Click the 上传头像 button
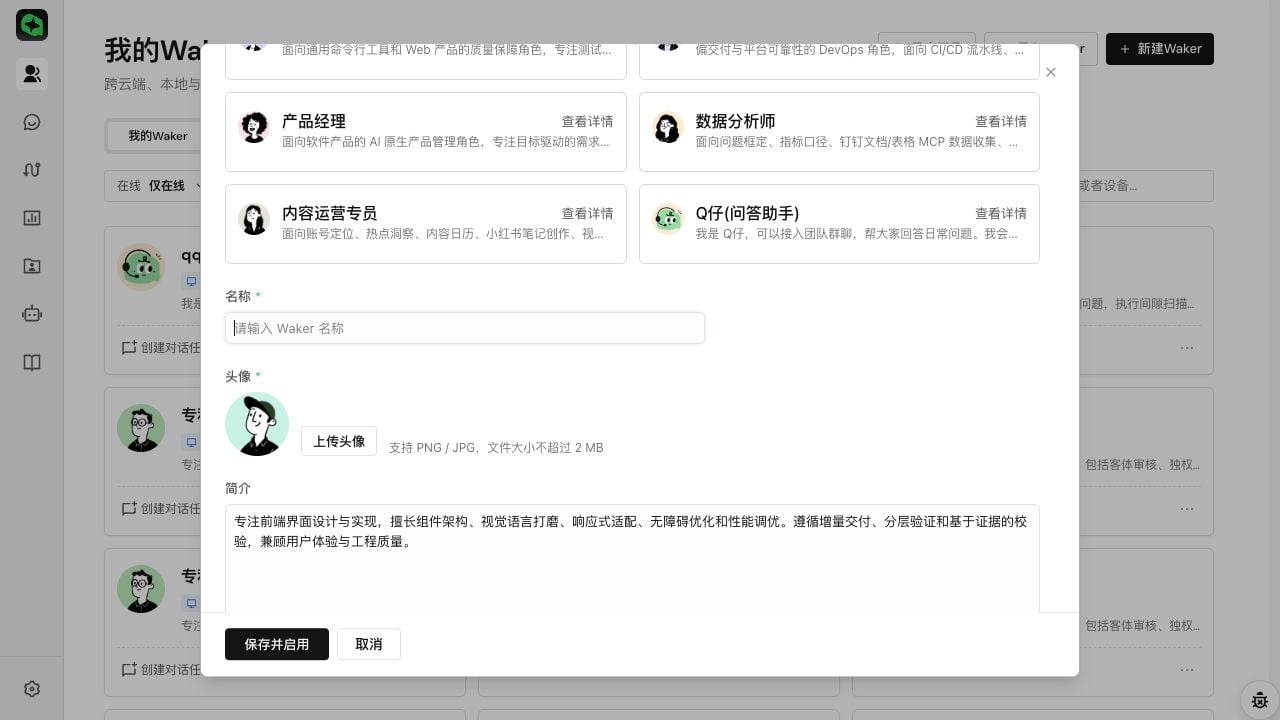Image resolution: width=1280 pixels, height=720 pixels. click(x=339, y=441)
